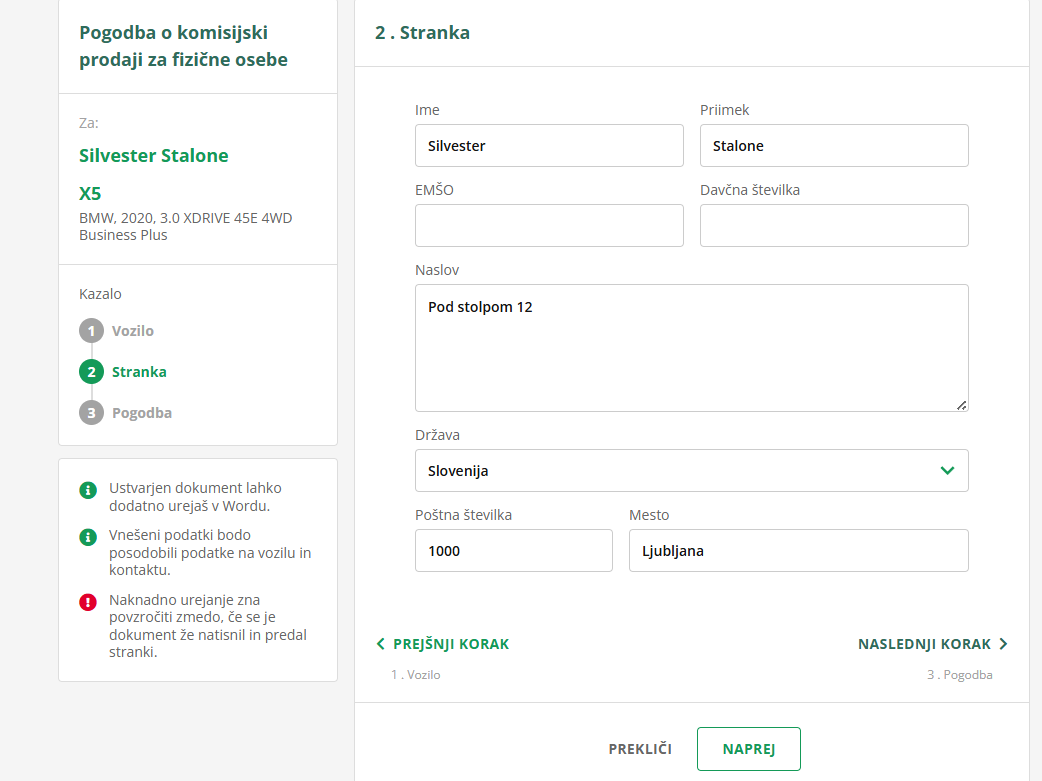1042x781 pixels.
Task: Grab the Naslov textarea resize handle
Action: point(961,405)
